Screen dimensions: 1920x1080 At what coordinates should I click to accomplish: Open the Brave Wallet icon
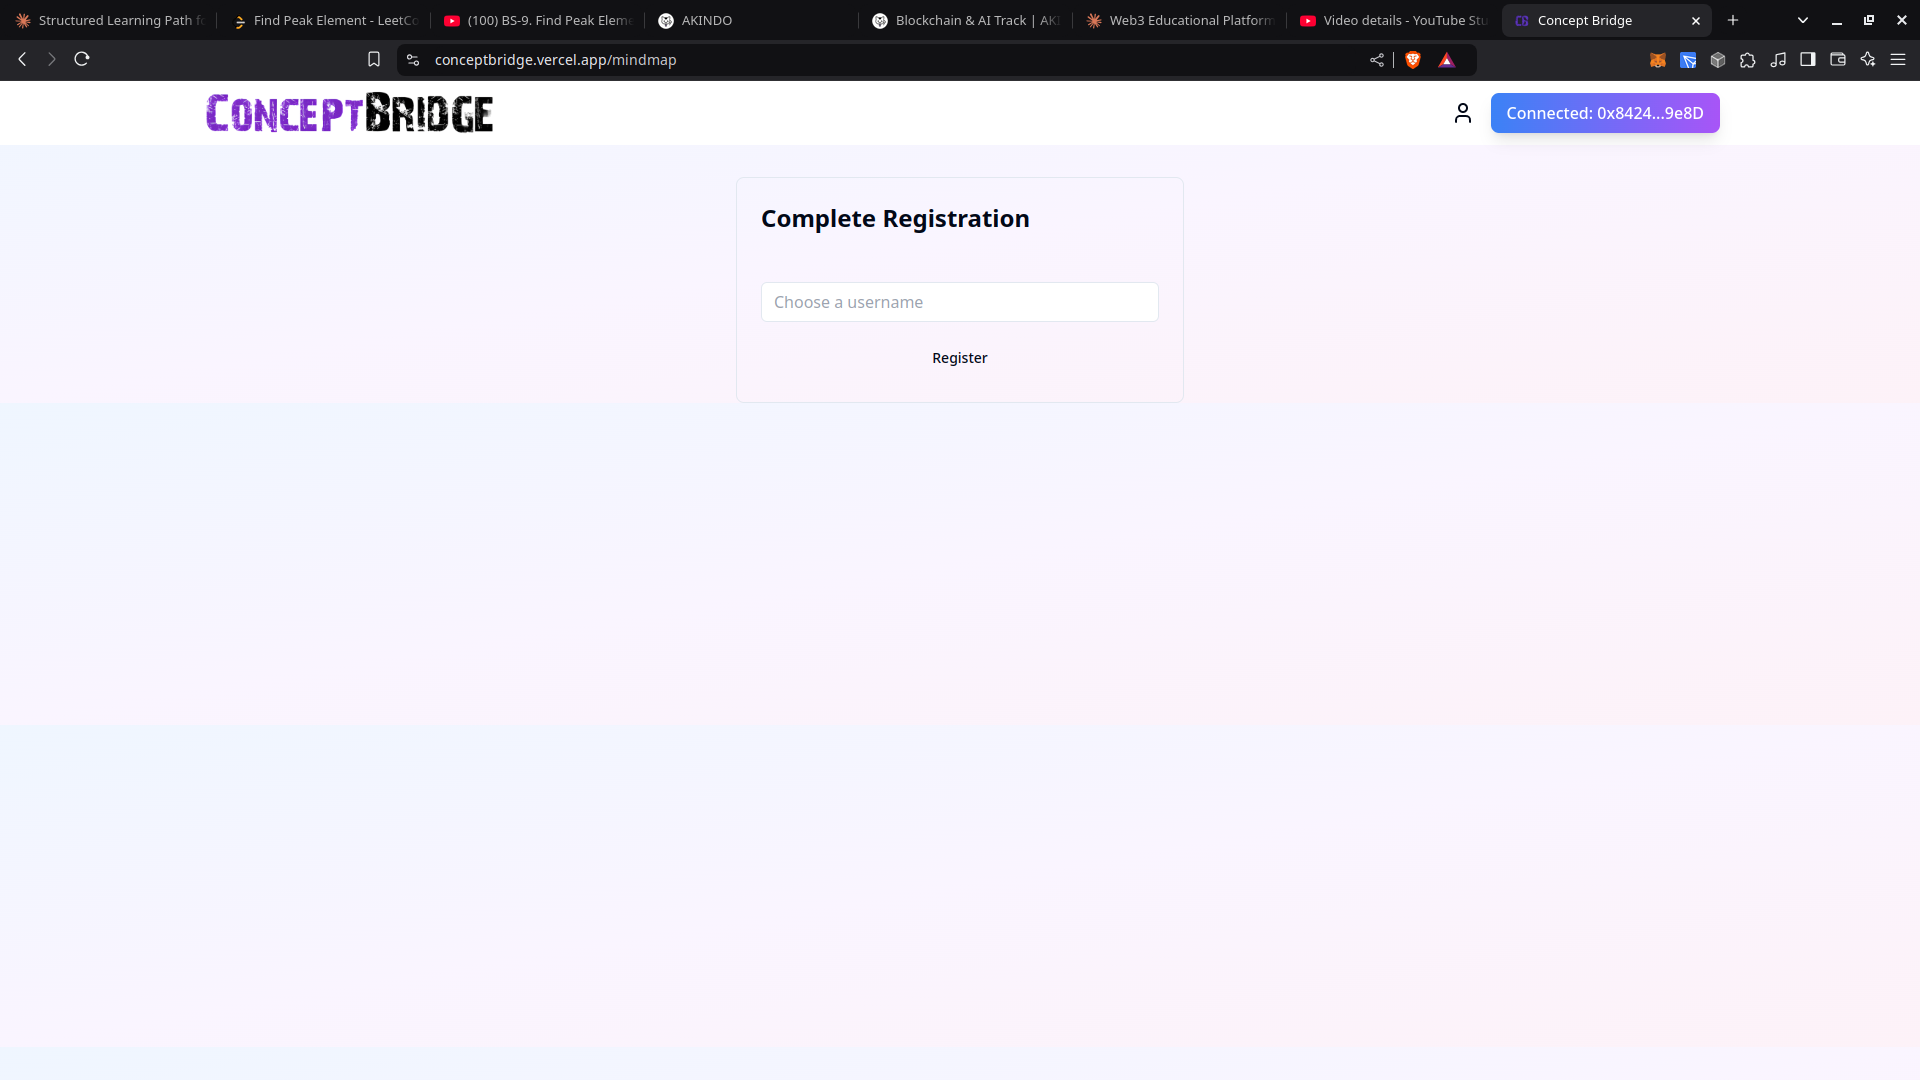1837,60
